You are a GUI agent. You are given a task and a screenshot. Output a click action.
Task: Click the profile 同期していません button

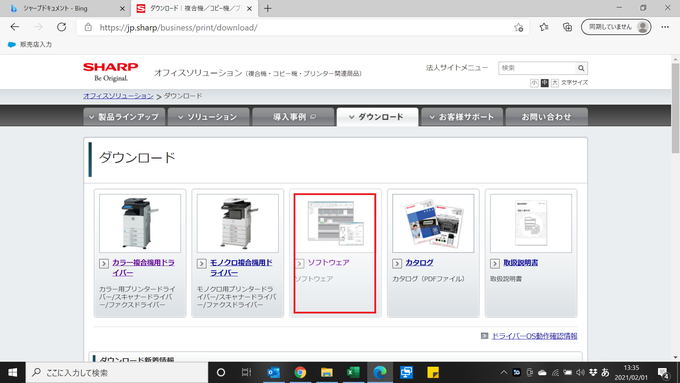(616, 27)
